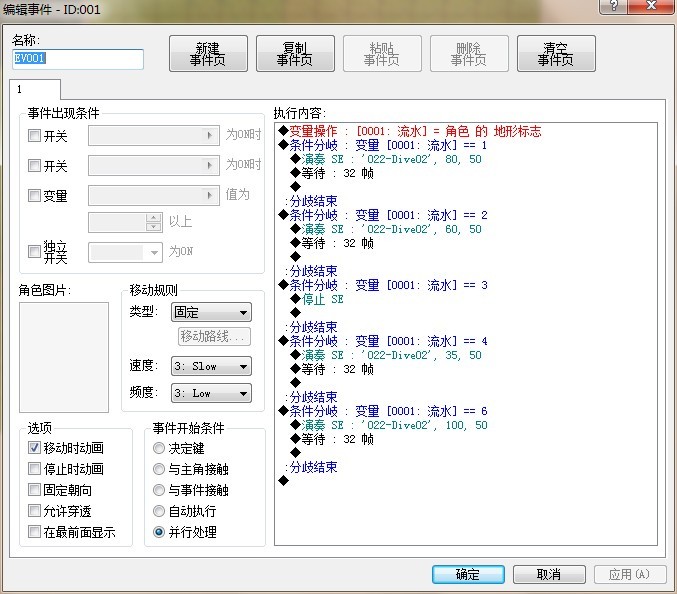677x594 pixels.
Task: Select 并行处理 trigger radio button
Action: coord(159,532)
